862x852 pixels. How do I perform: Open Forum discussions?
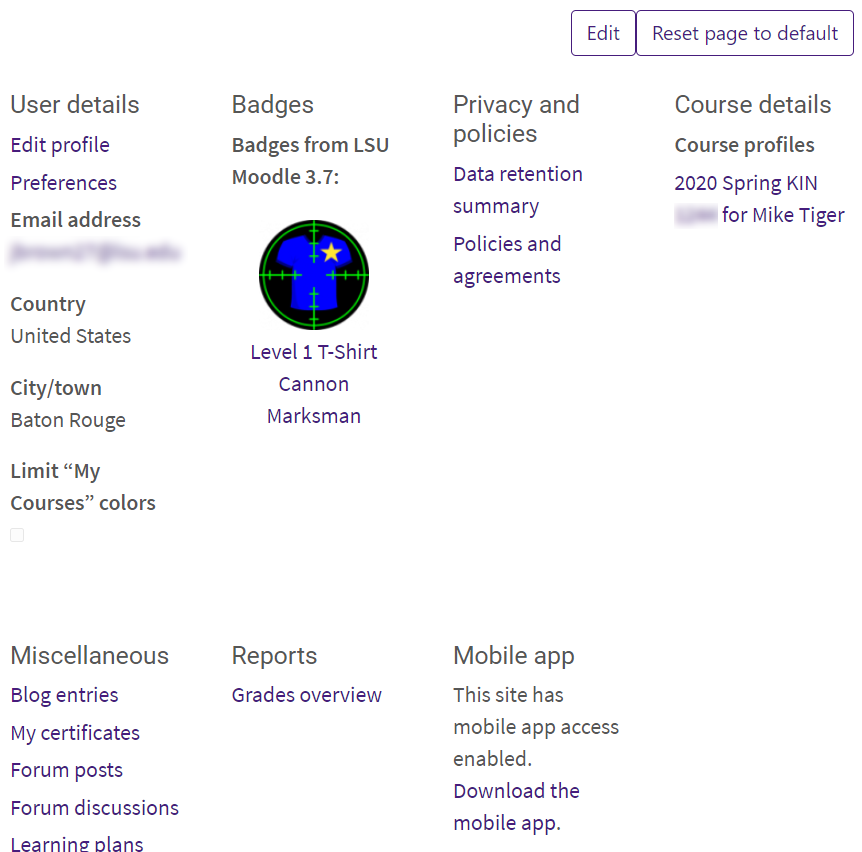95,808
